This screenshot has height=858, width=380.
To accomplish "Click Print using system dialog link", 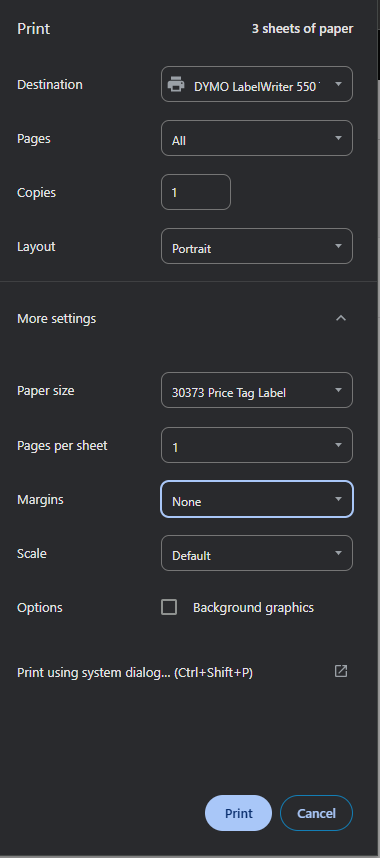I will (135, 673).
